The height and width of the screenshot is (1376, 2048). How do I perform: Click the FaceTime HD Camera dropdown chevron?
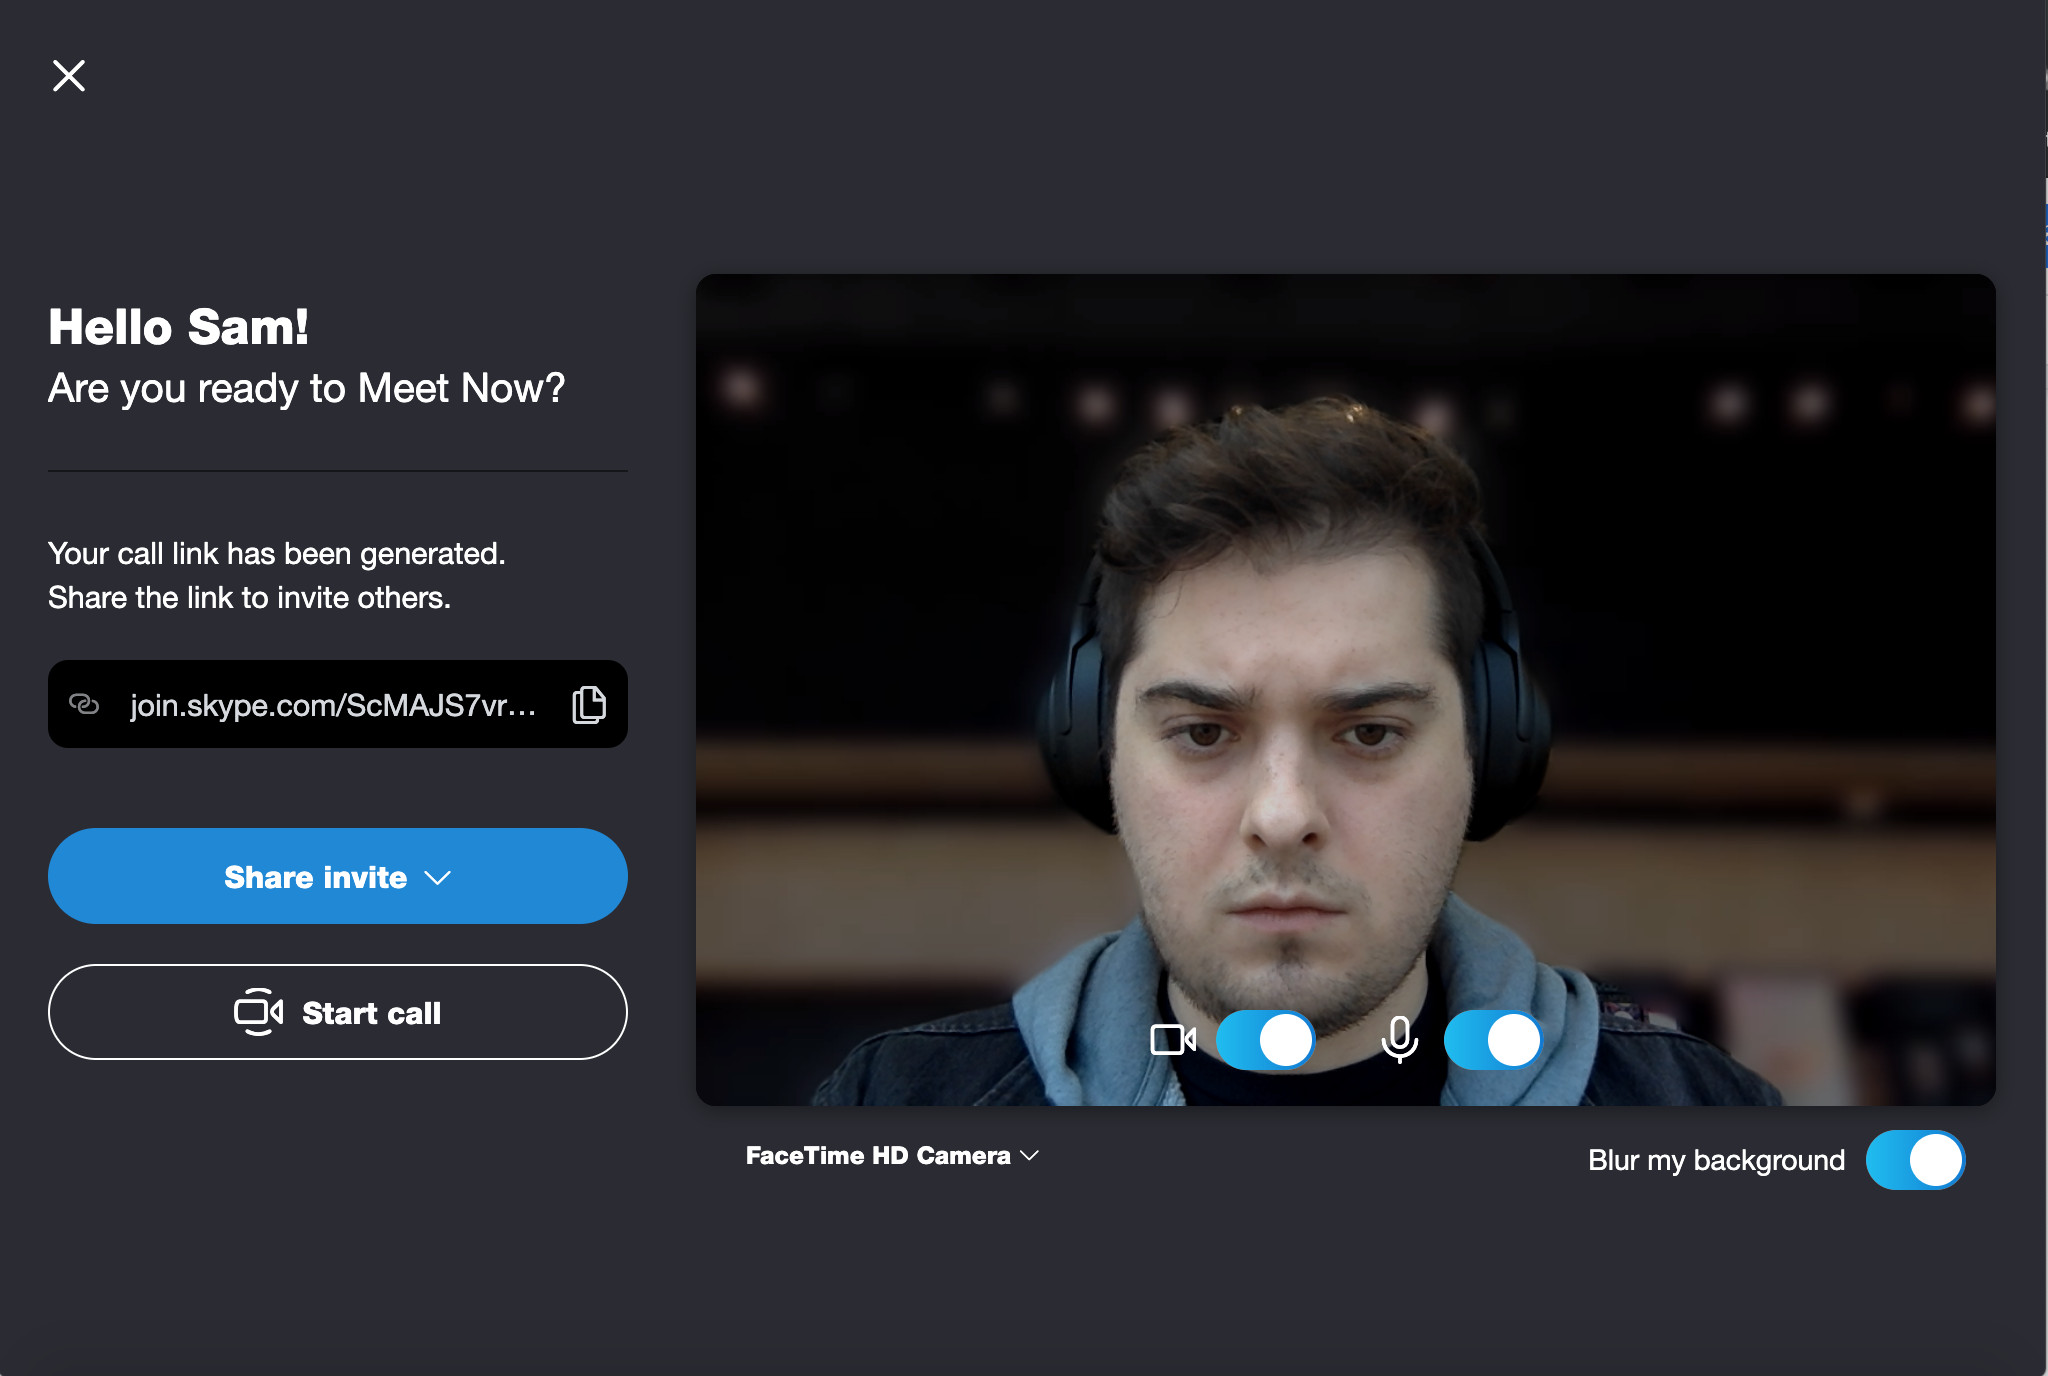[1038, 1156]
